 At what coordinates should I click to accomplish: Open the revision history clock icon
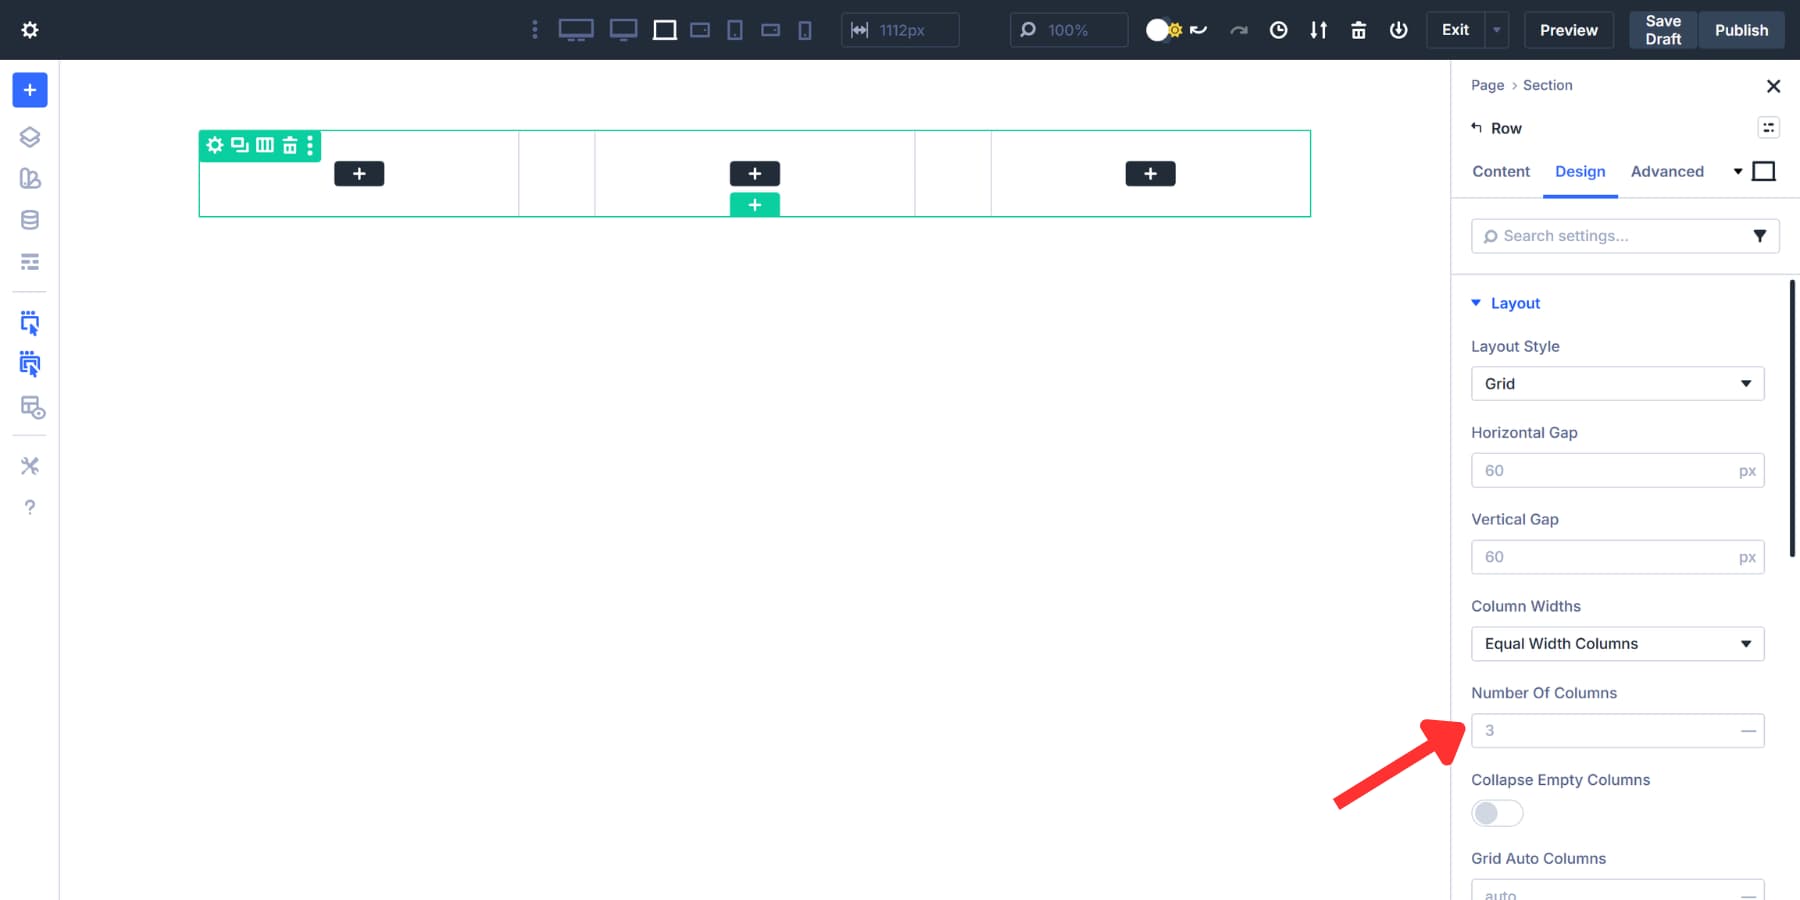coord(1278,30)
